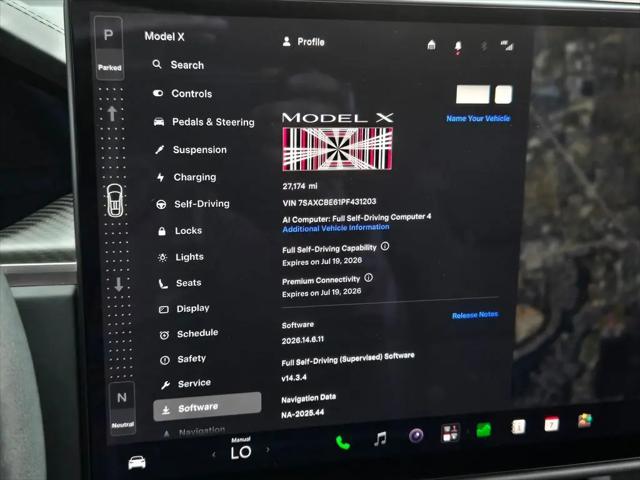
Task: Open the notifications bell icon
Action: (458, 47)
